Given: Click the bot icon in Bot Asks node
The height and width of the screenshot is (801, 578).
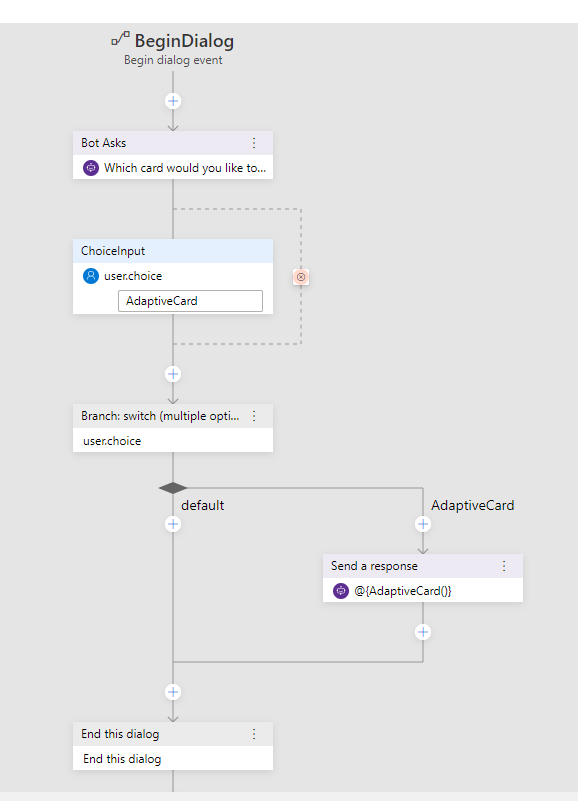Looking at the screenshot, I should tap(91, 168).
